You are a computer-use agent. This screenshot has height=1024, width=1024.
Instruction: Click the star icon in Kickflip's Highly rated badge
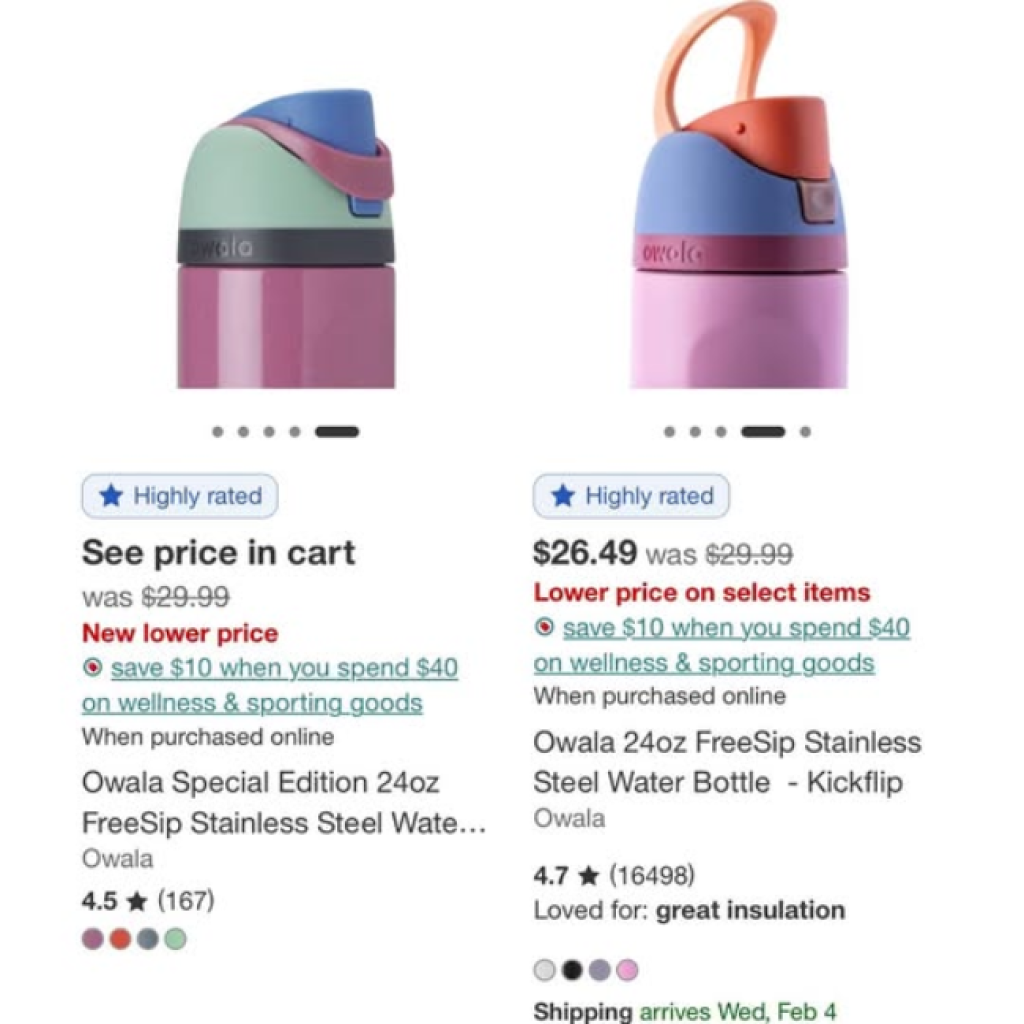[x=563, y=496]
